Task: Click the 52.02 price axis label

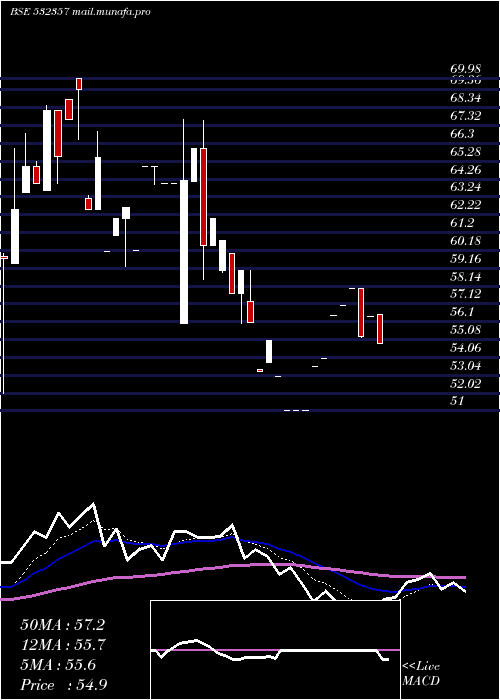Action: [466, 383]
